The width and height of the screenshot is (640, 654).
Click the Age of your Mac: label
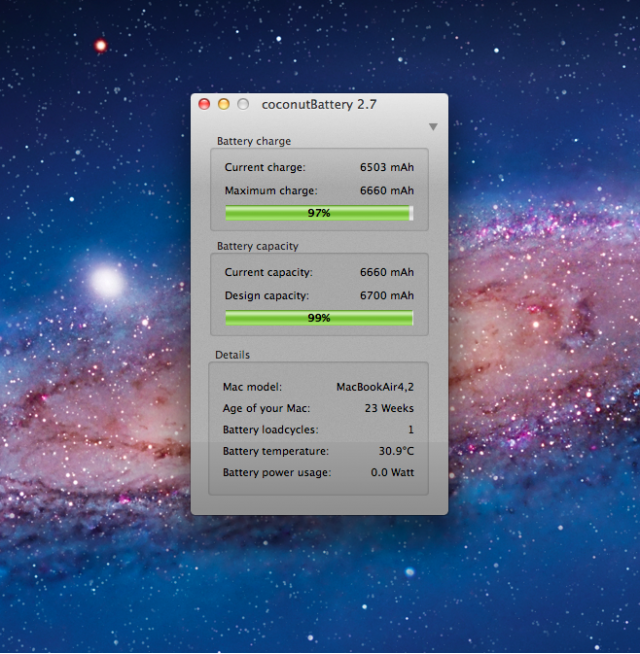(x=267, y=409)
